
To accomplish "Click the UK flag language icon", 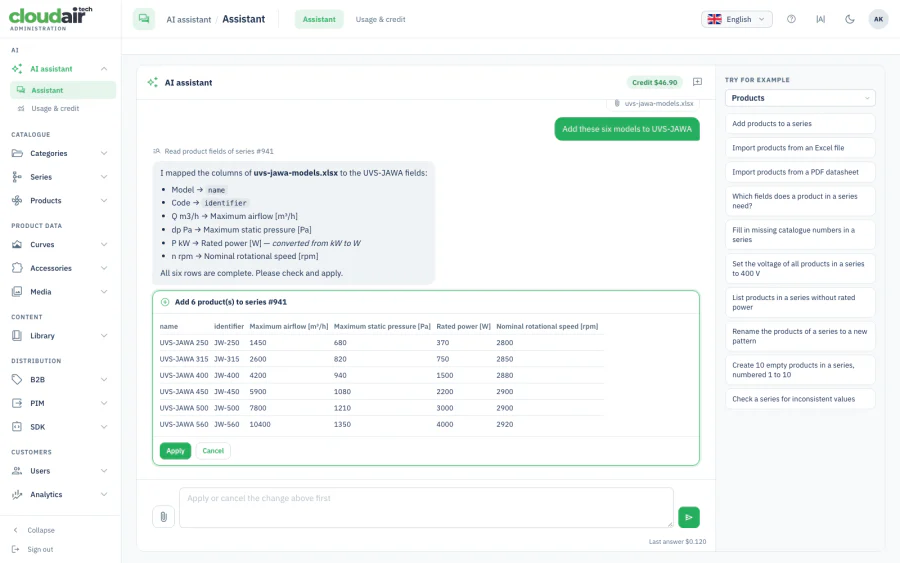I will (715, 19).
